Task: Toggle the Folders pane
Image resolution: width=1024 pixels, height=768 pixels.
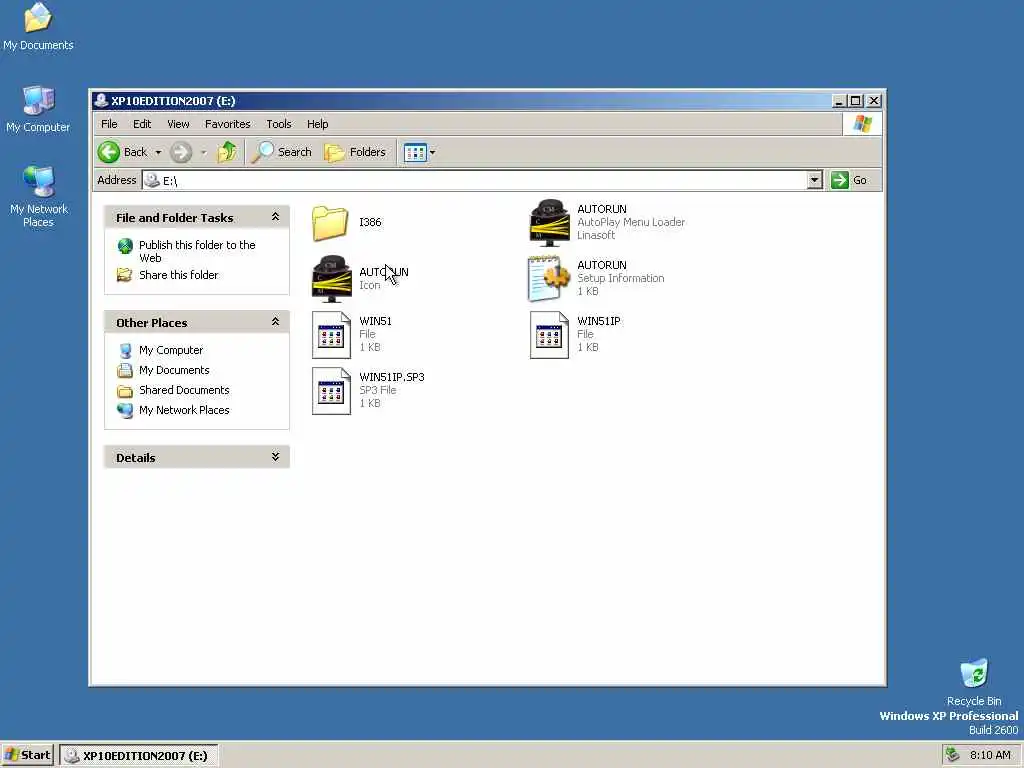Action: (x=355, y=152)
